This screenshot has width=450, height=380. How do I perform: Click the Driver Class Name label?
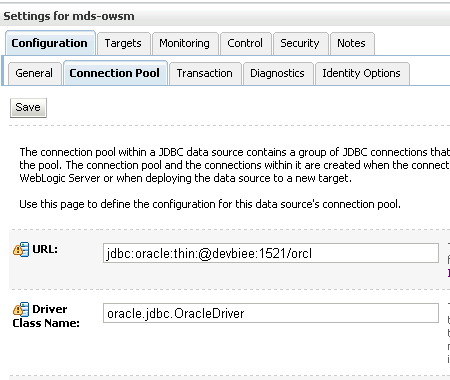coord(46,316)
